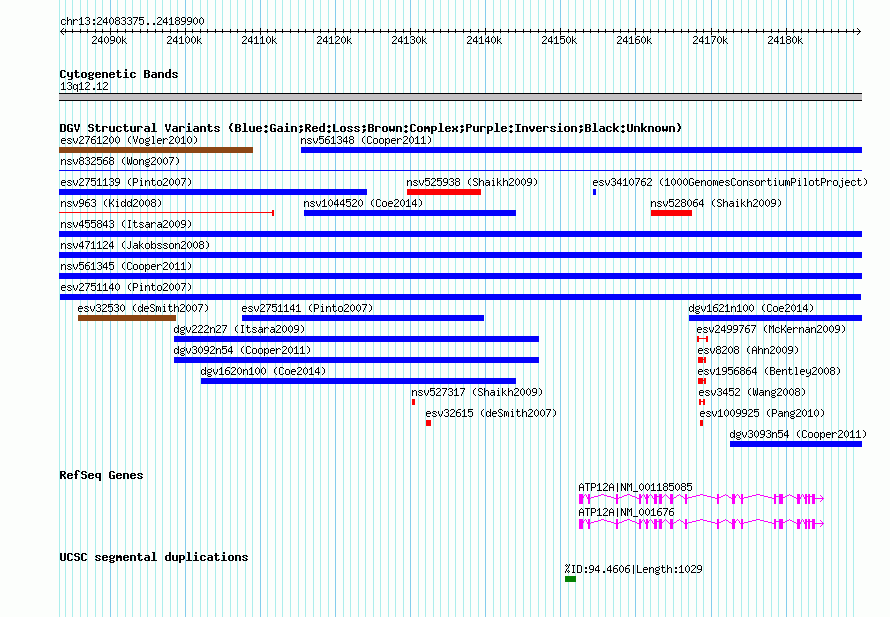Click the 24170k ruler tick label
Screen dimensions: 890x617
pos(710,40)
